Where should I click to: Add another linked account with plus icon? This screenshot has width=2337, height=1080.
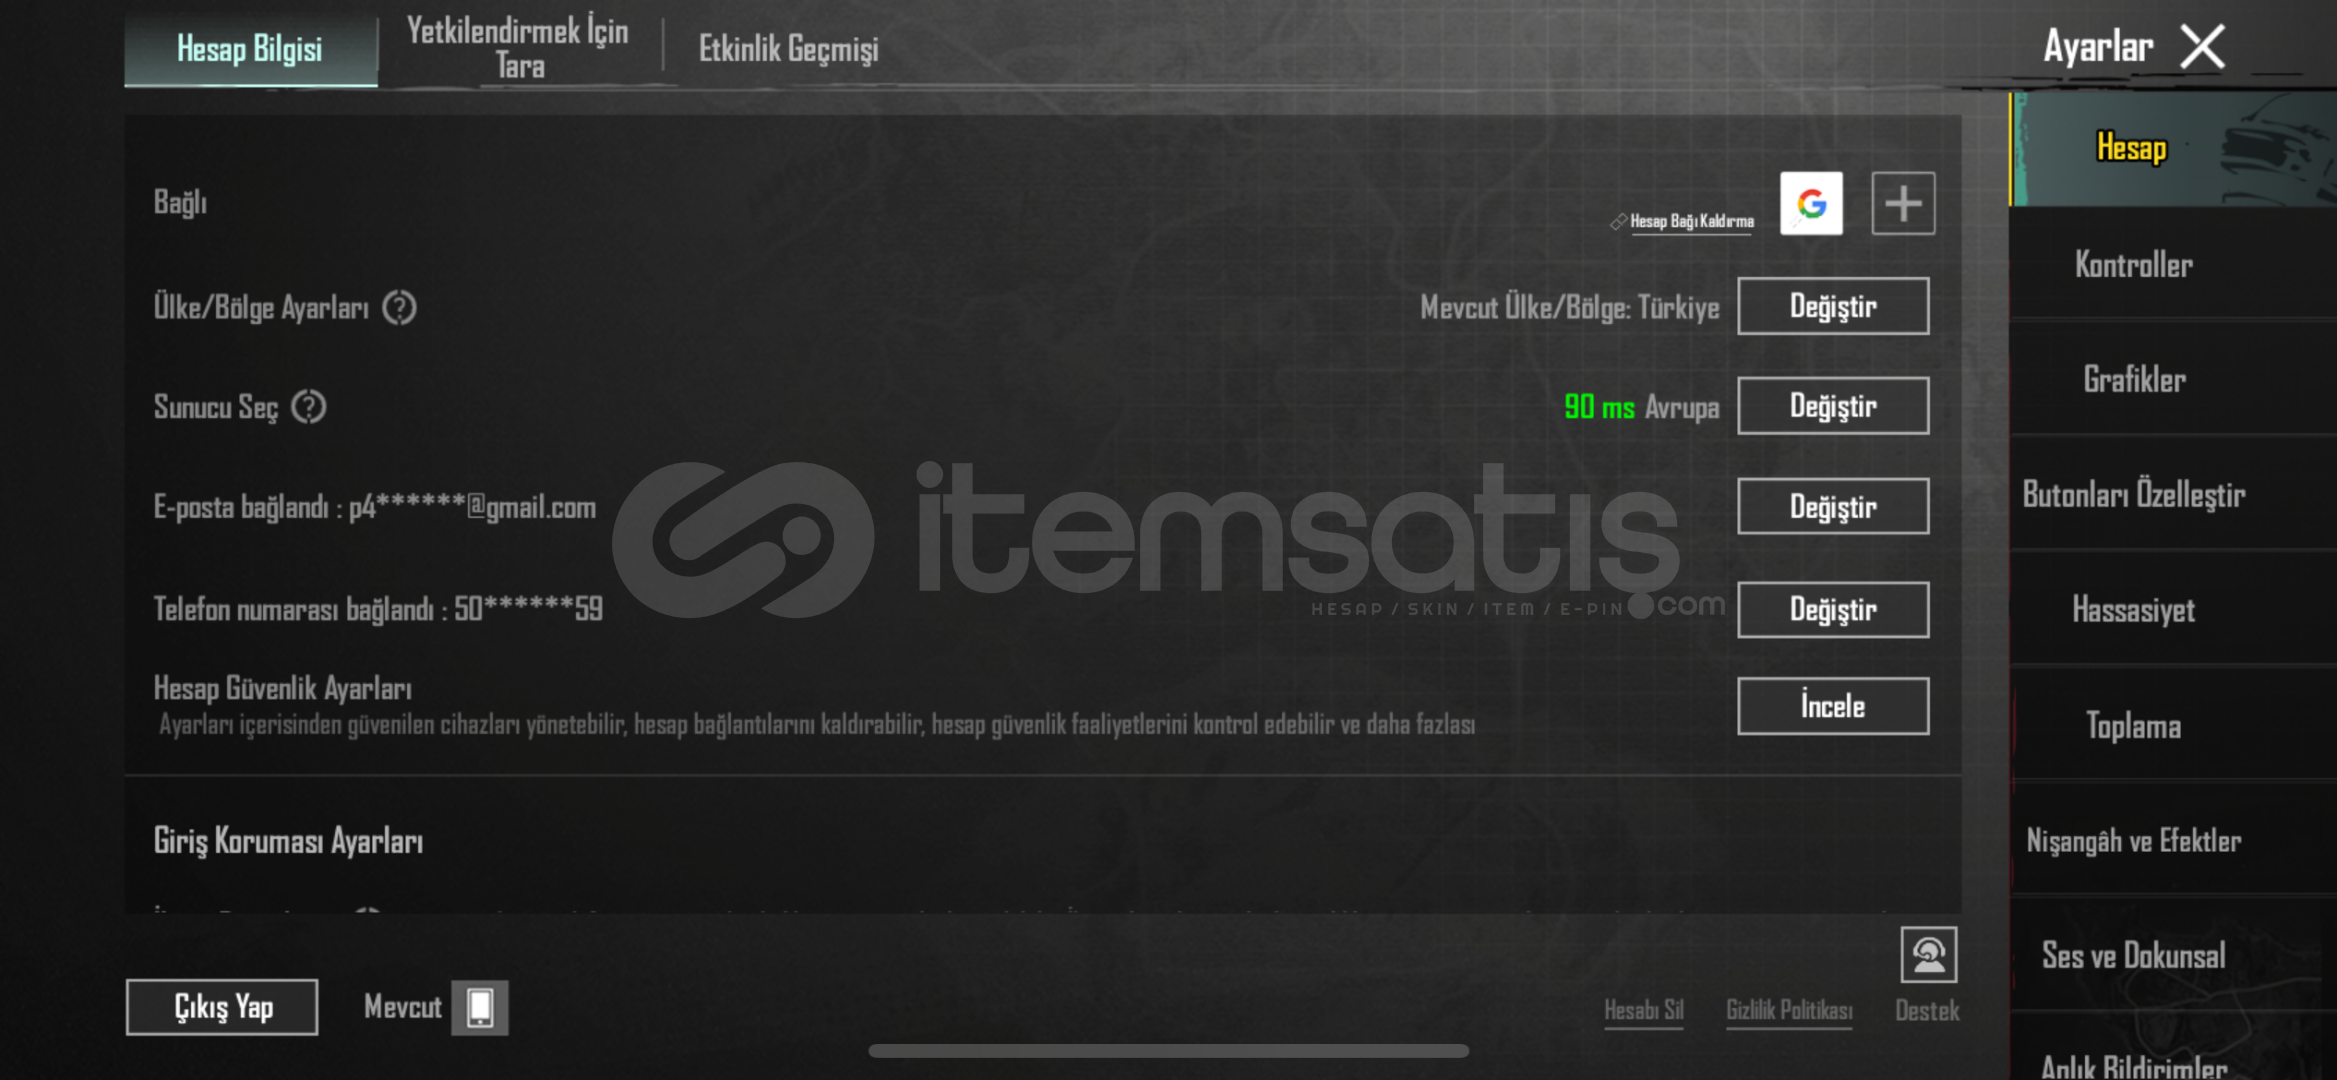pyautogui.click(x=1903, y=204)
